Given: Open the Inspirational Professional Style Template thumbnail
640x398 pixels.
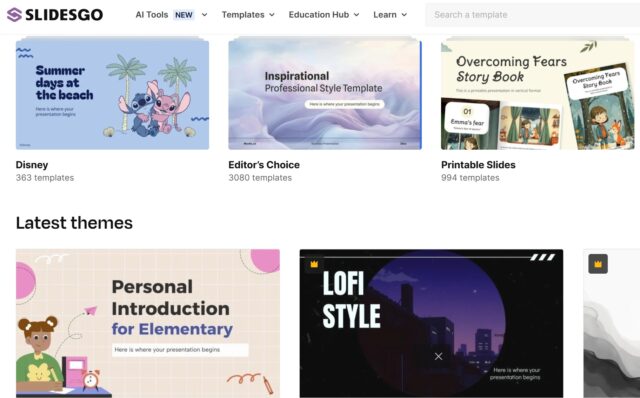Looking at the screenshot, I should [x=325, y=94].
